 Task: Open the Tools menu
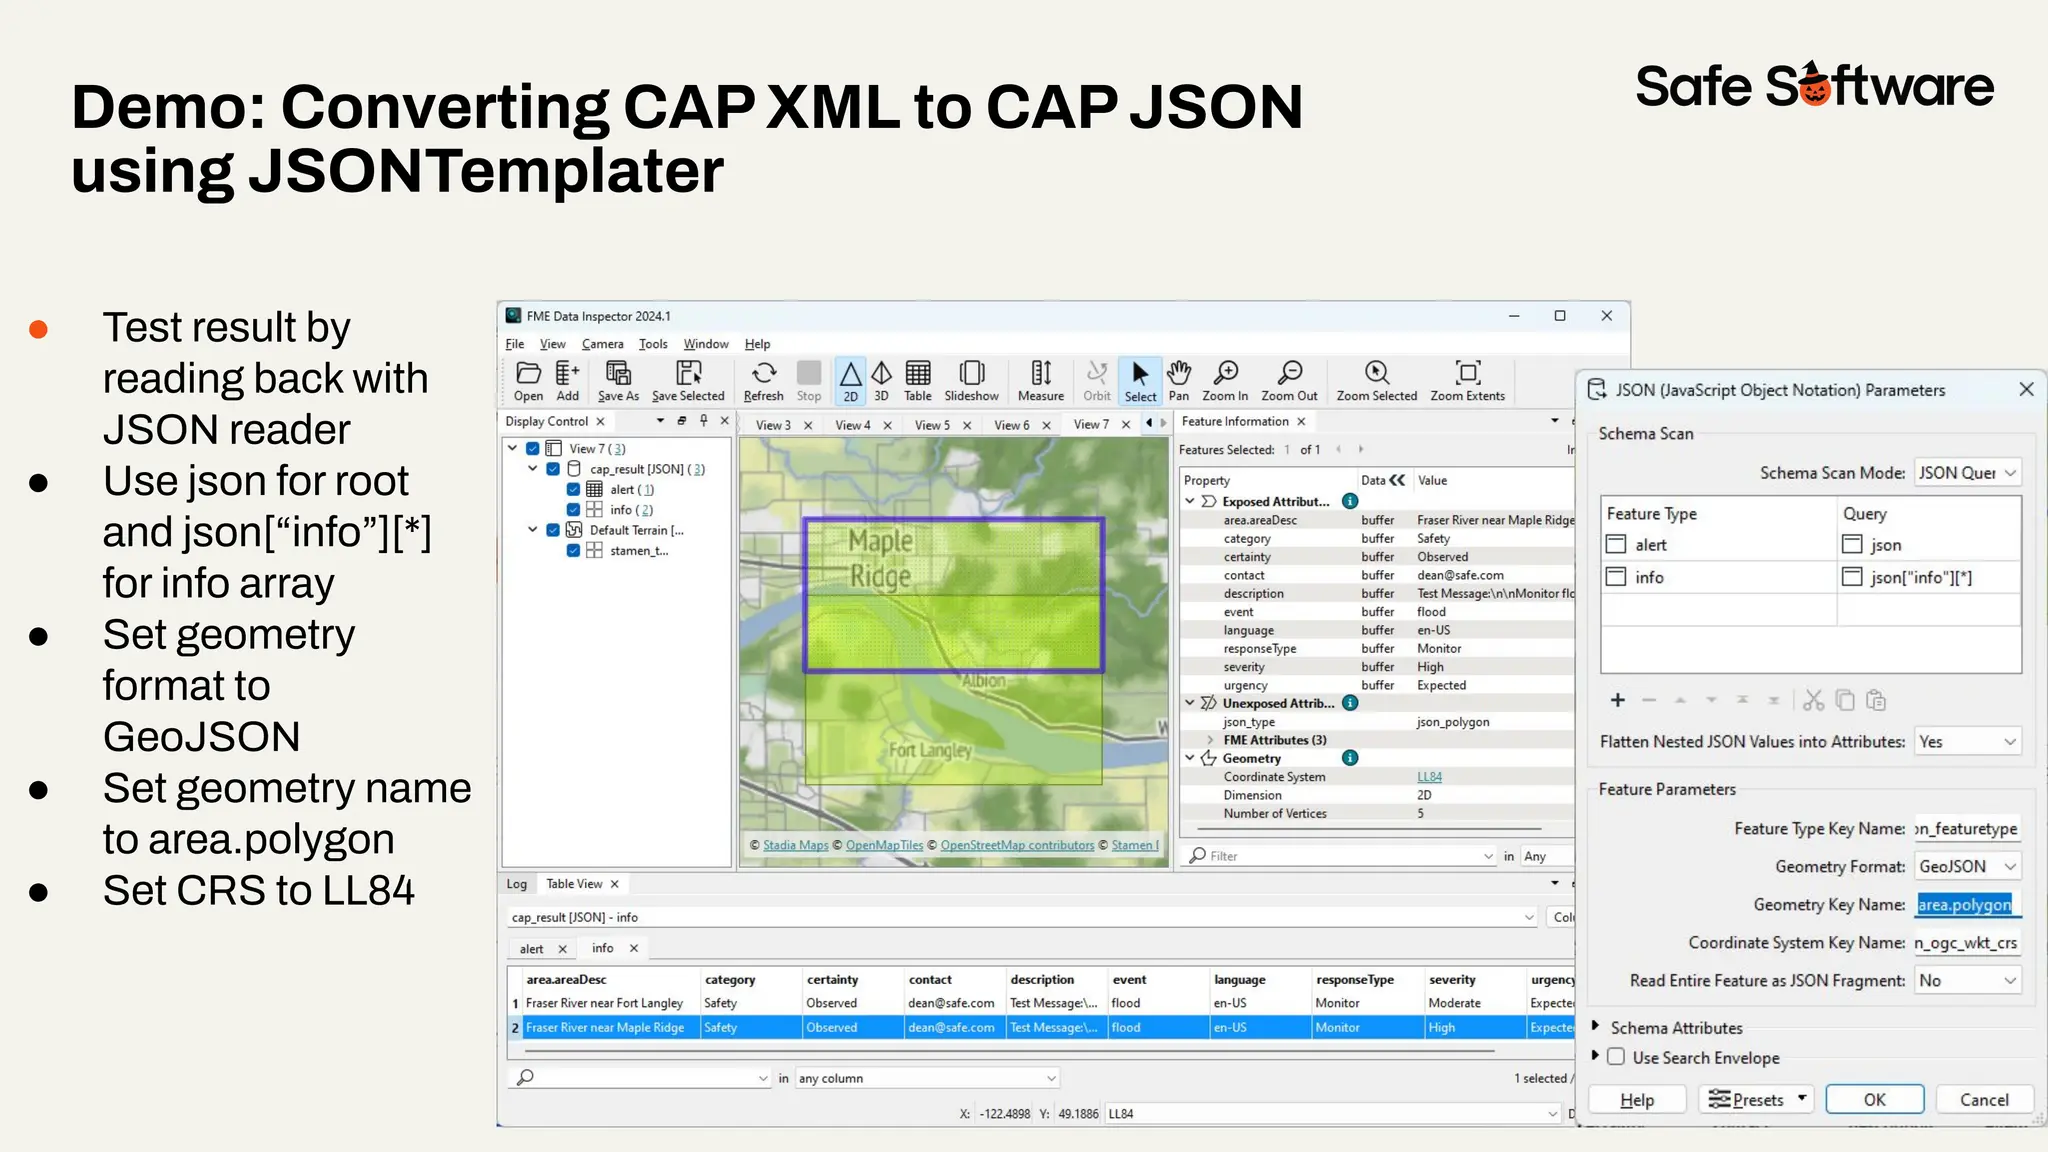point(653,344)
